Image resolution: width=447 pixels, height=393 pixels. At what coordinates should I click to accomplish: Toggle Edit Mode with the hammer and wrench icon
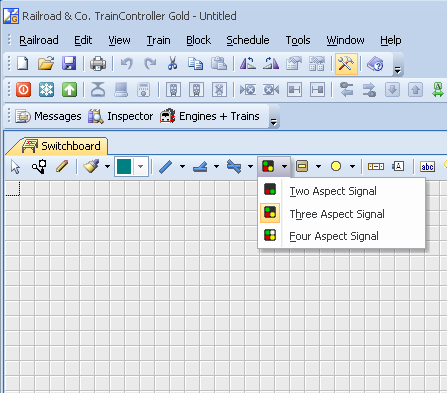[346, 63]
